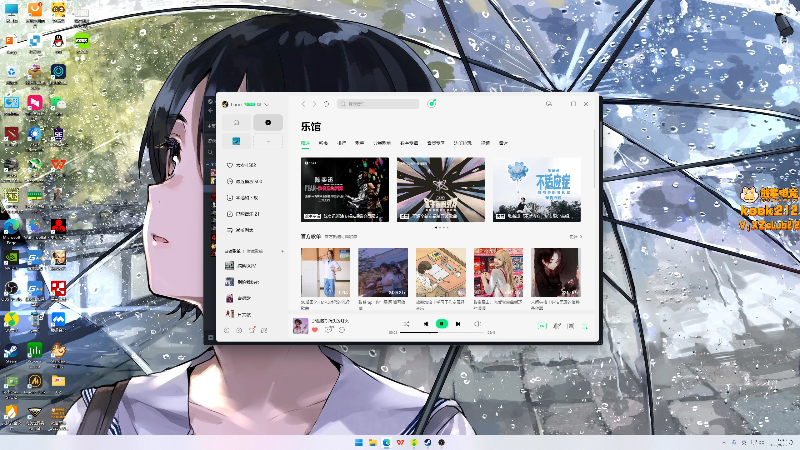Switch to the second tab under the heading
800x450 pixels.
pos(323,143)
